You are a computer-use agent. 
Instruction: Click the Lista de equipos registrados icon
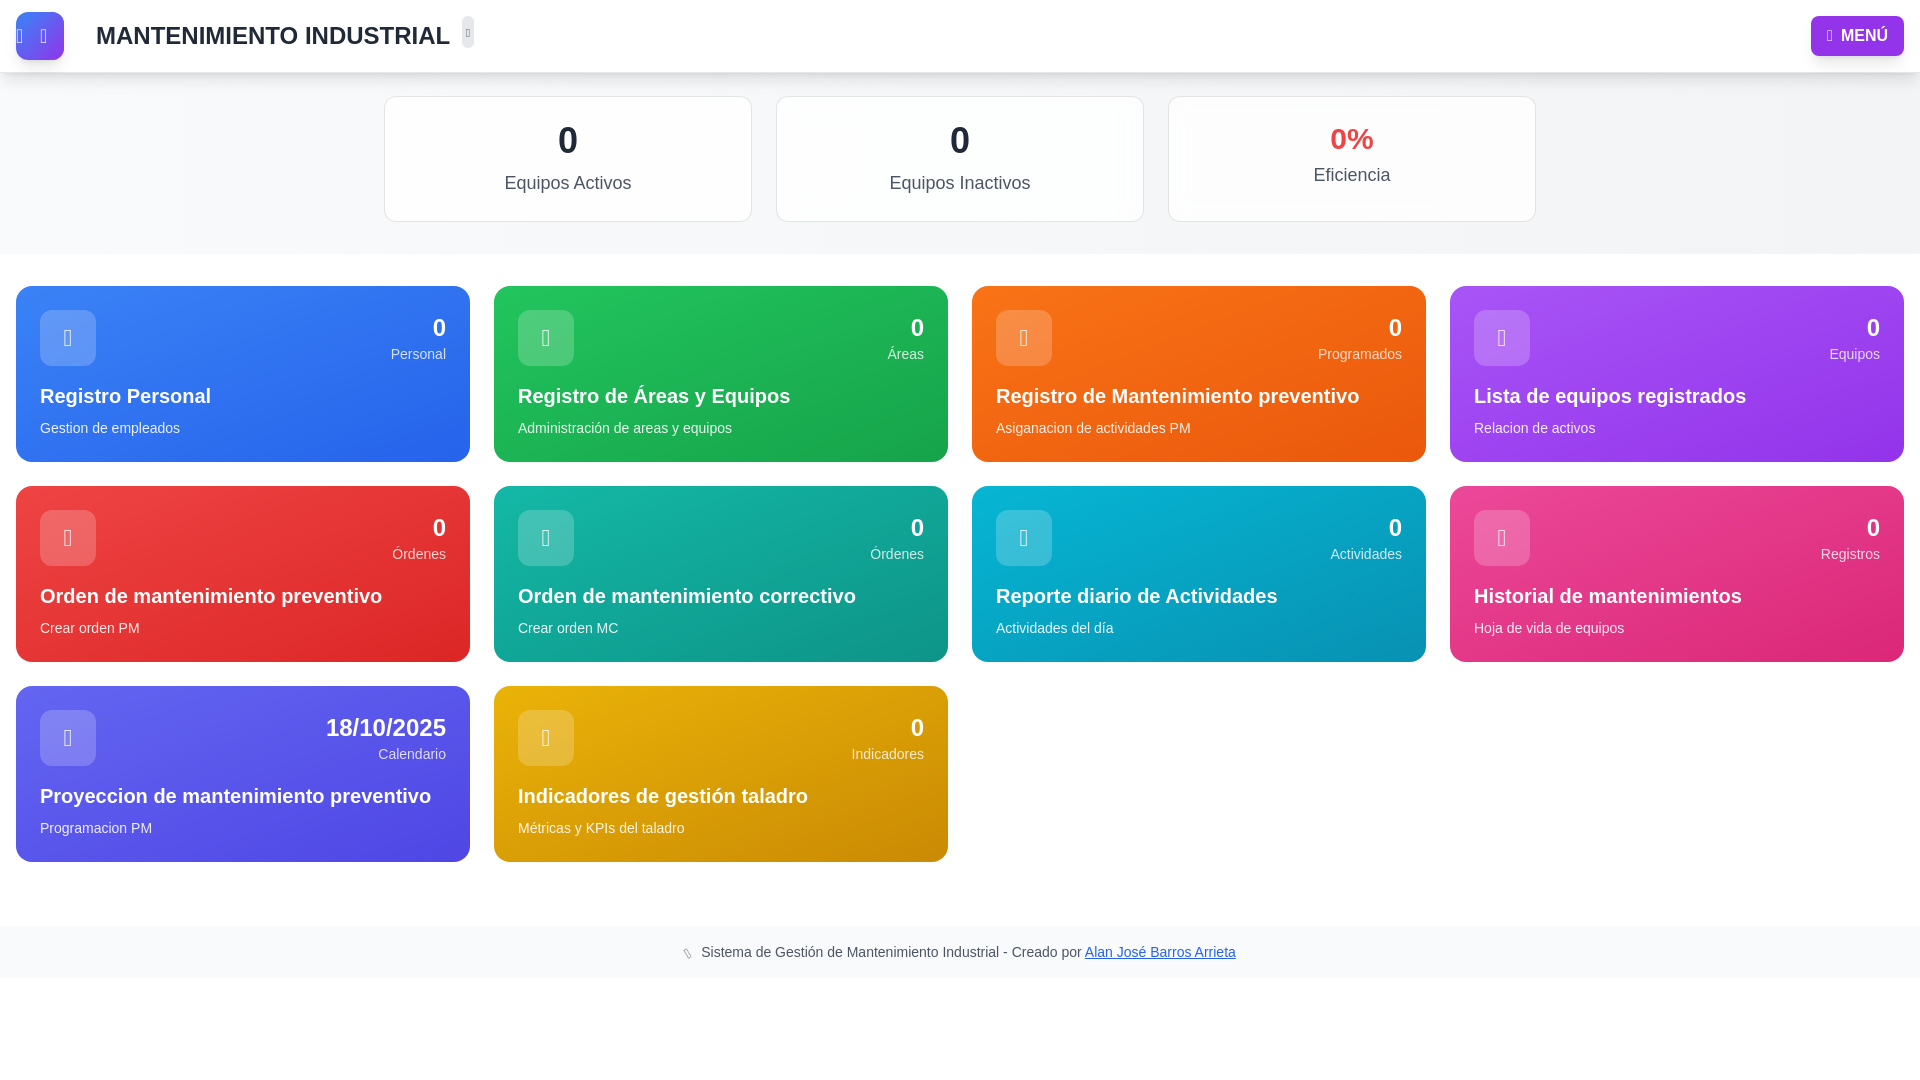1502,338
